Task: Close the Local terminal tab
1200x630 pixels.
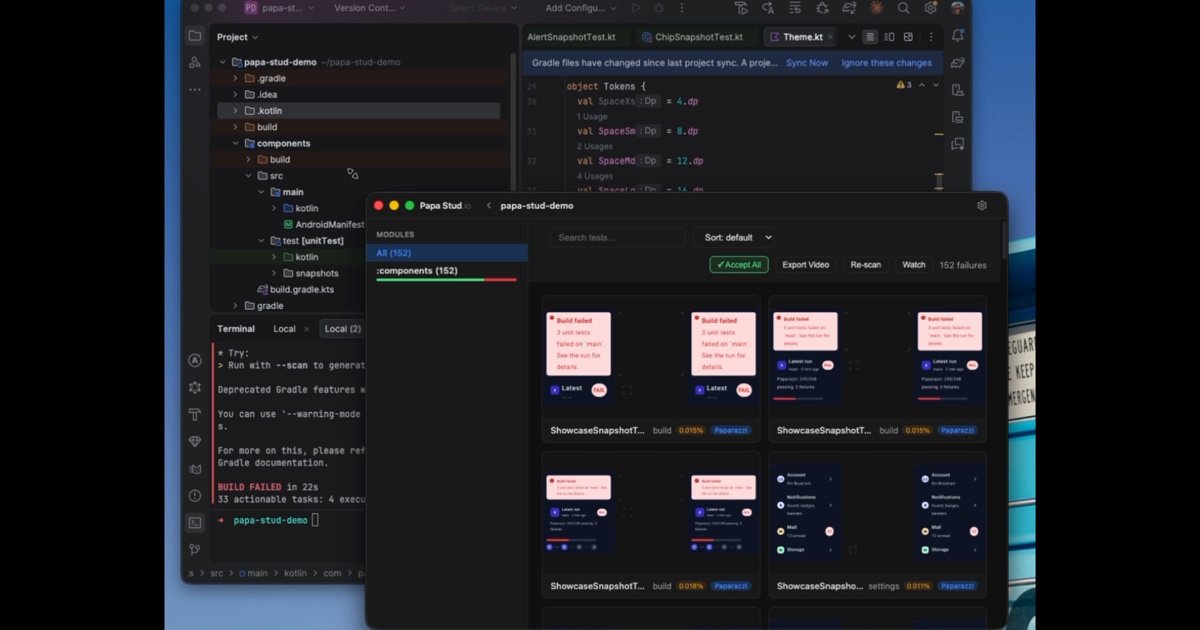Action: pyautogui.click(x=307, y=329)
